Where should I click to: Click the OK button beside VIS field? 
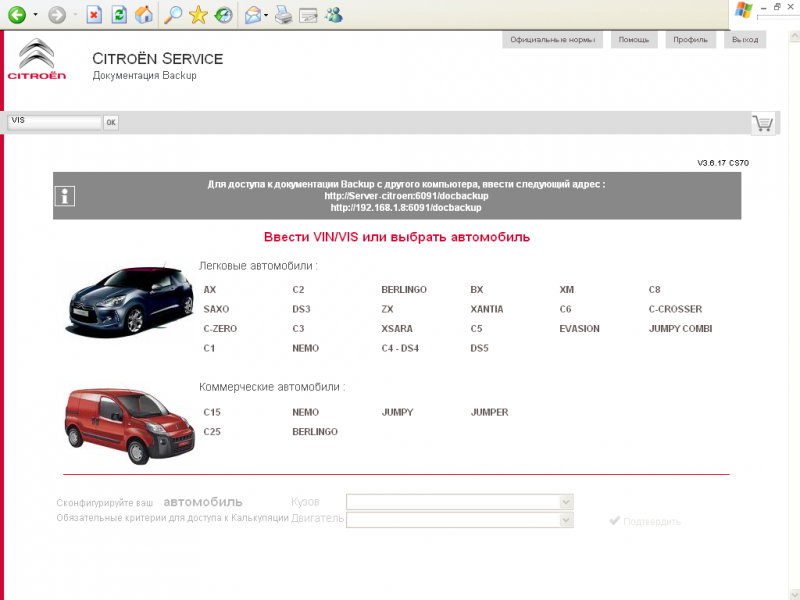(111, 122)
